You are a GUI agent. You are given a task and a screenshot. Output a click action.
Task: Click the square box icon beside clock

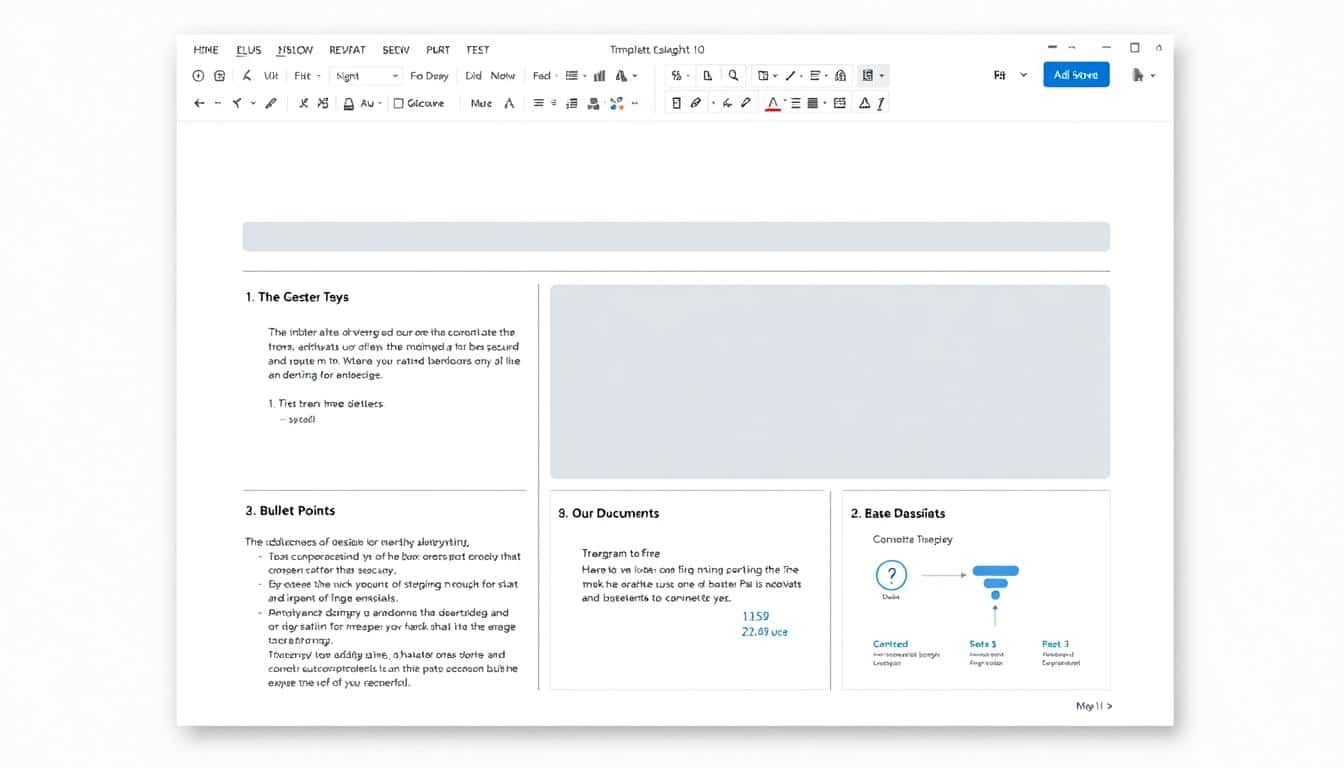coord(220,76)
